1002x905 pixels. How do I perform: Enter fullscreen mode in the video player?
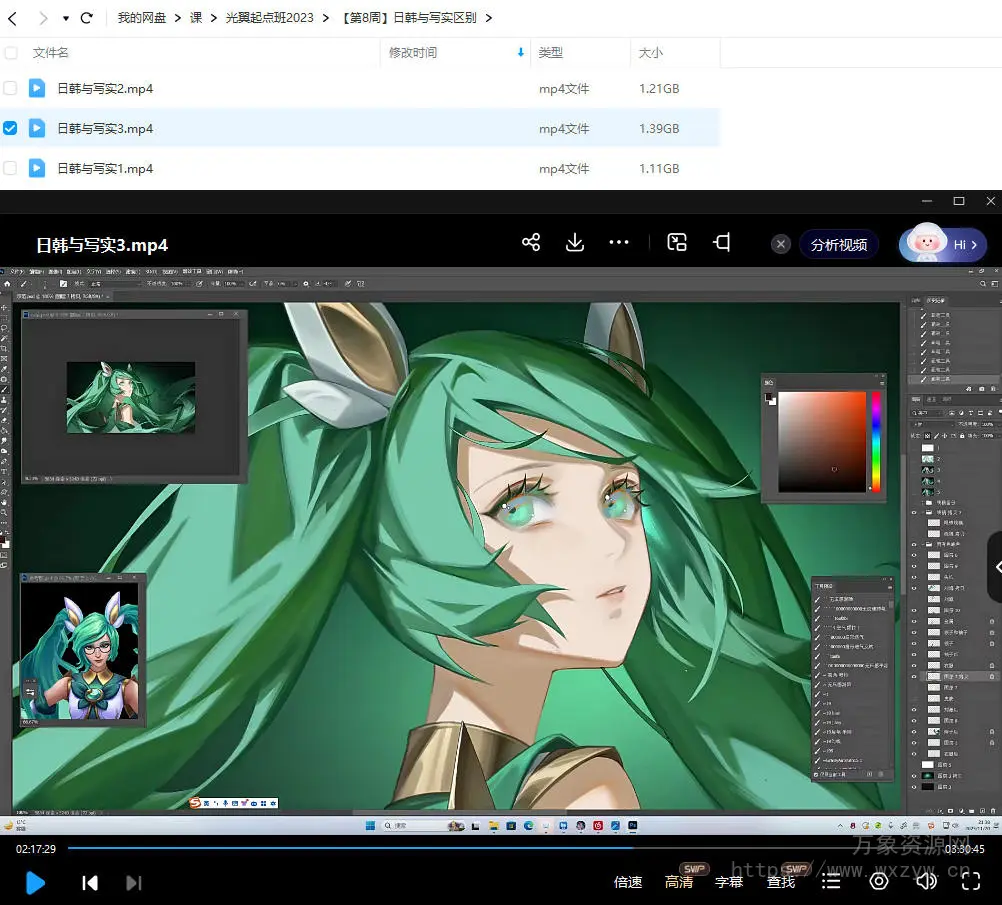click(x=971, y=881)
